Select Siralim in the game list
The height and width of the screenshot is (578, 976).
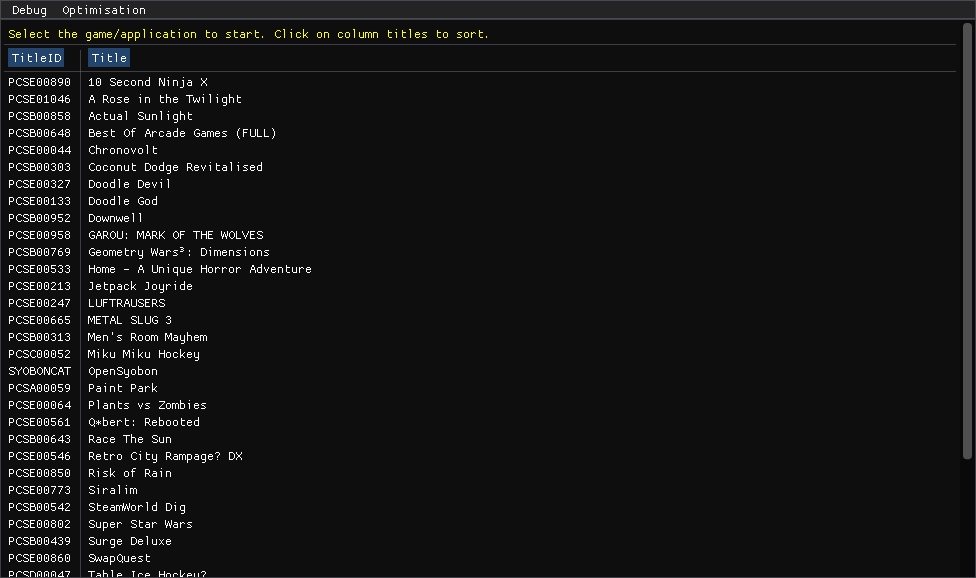(x=113, y=490)
